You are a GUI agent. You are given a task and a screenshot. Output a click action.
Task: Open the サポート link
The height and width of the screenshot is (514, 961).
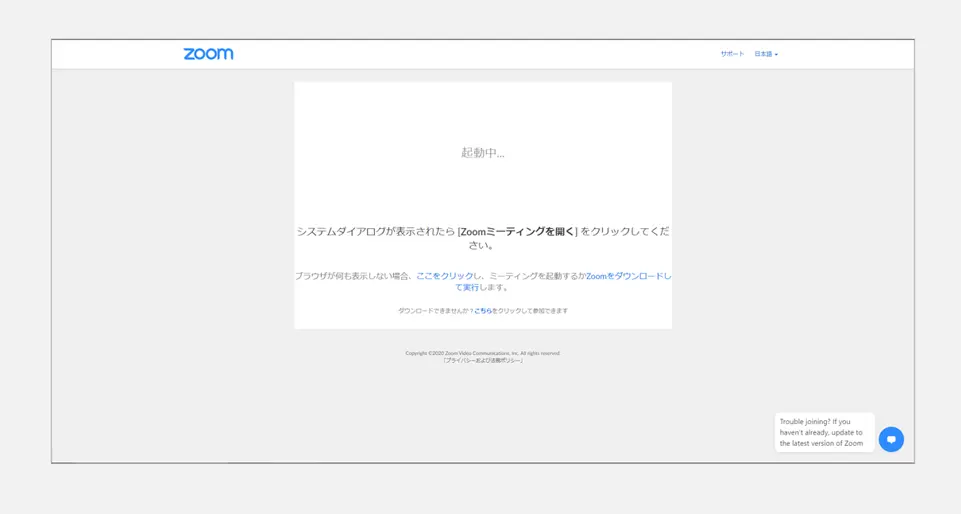732,54
